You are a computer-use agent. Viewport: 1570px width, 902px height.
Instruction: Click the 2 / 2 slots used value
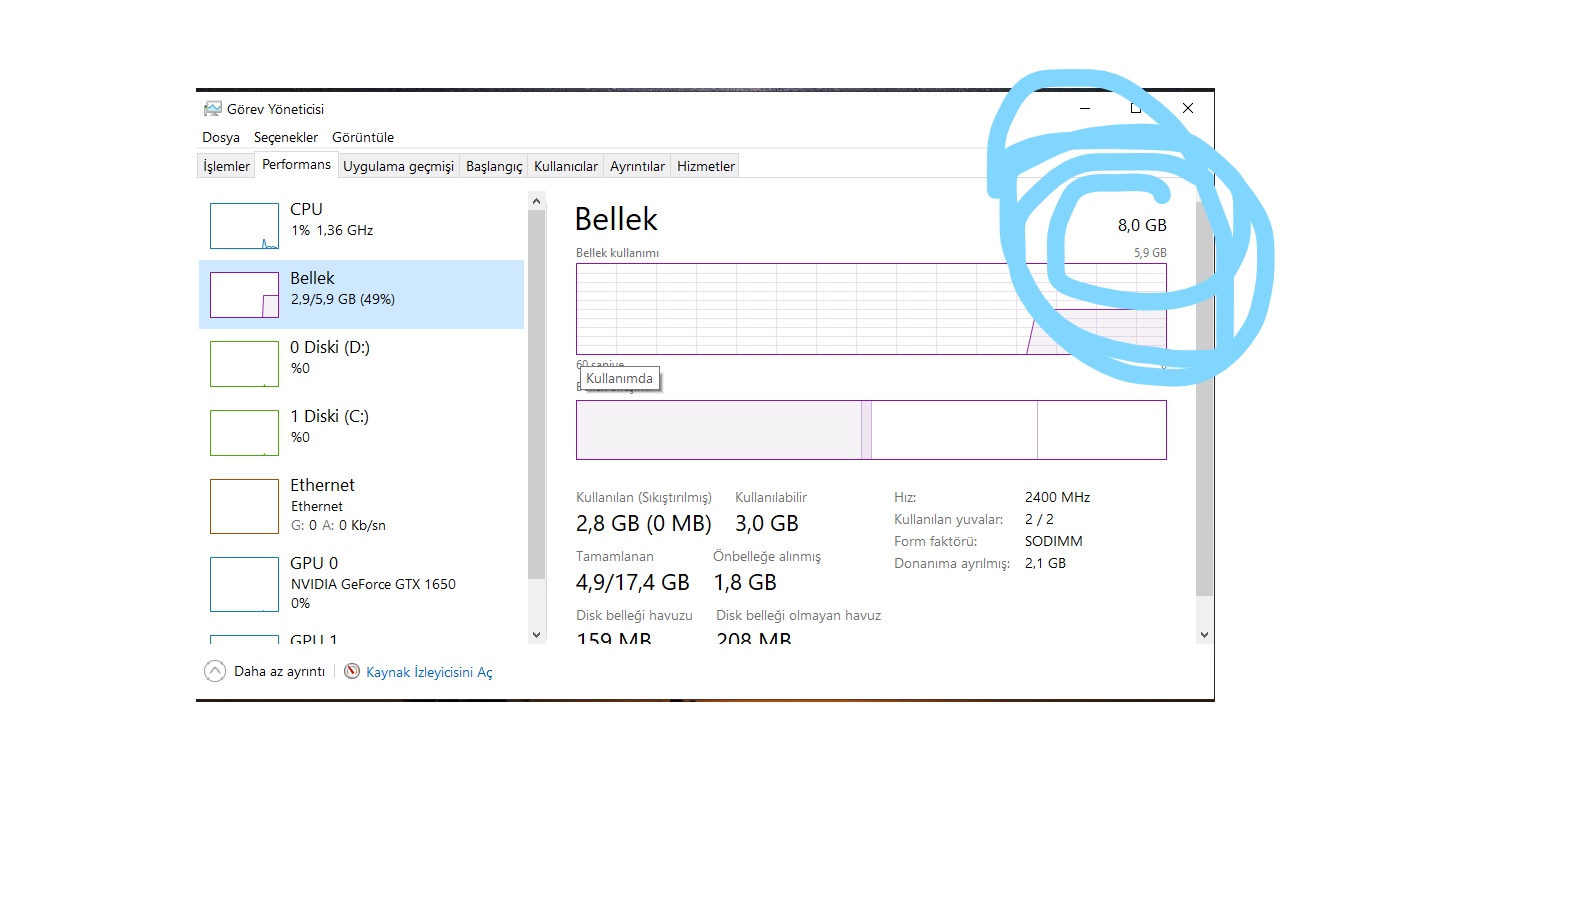pyautogui.click(x=1039, y=519)
